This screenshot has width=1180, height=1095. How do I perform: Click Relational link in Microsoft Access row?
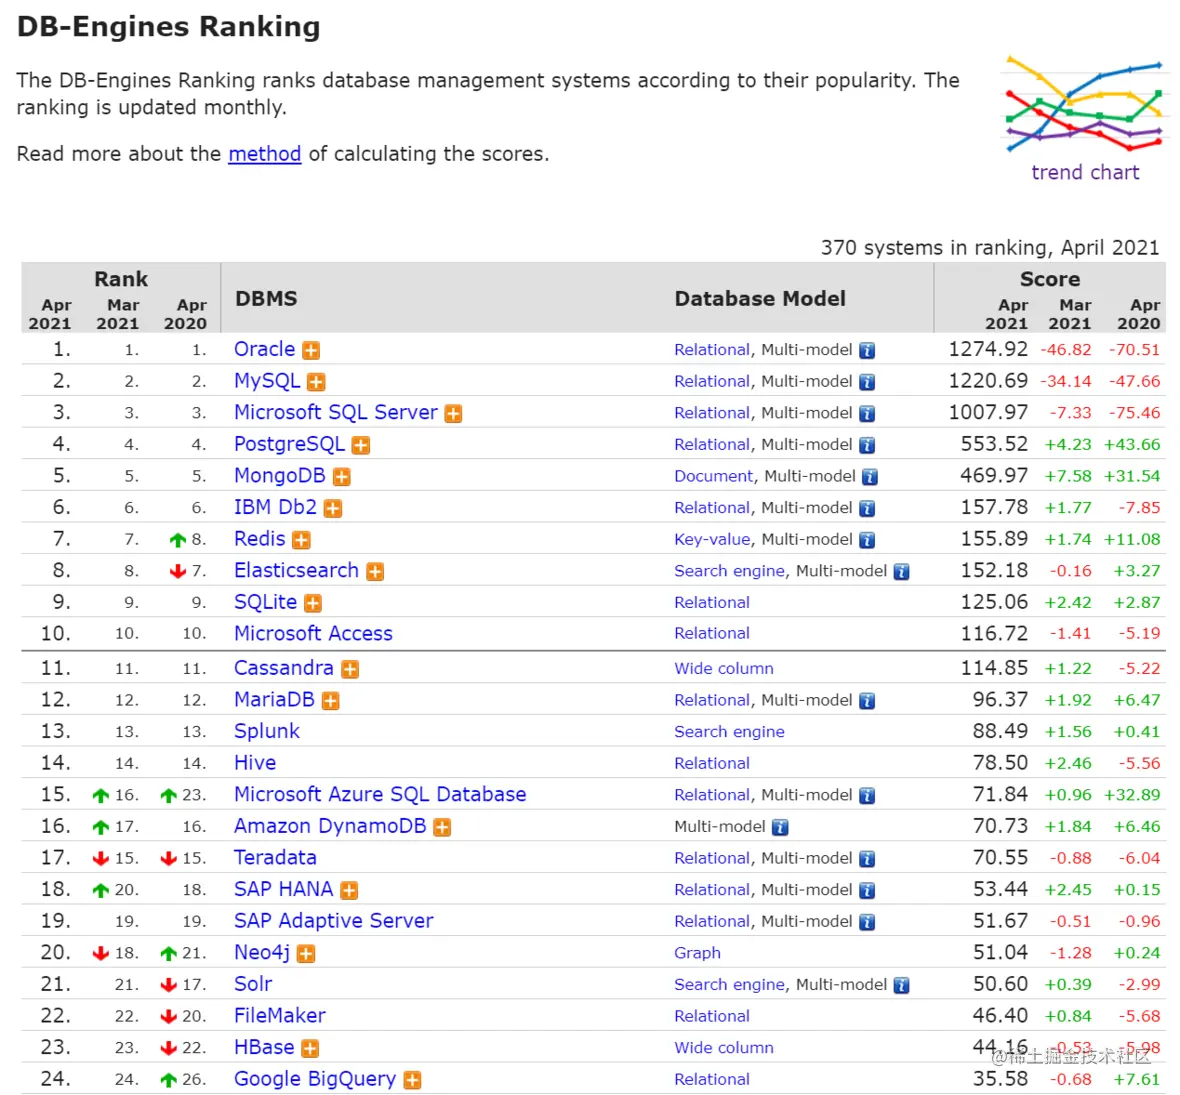coord(712,634)
